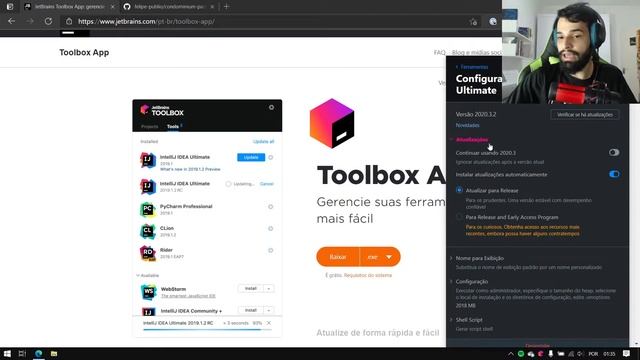Open the site info lock icon

point(69,22)
